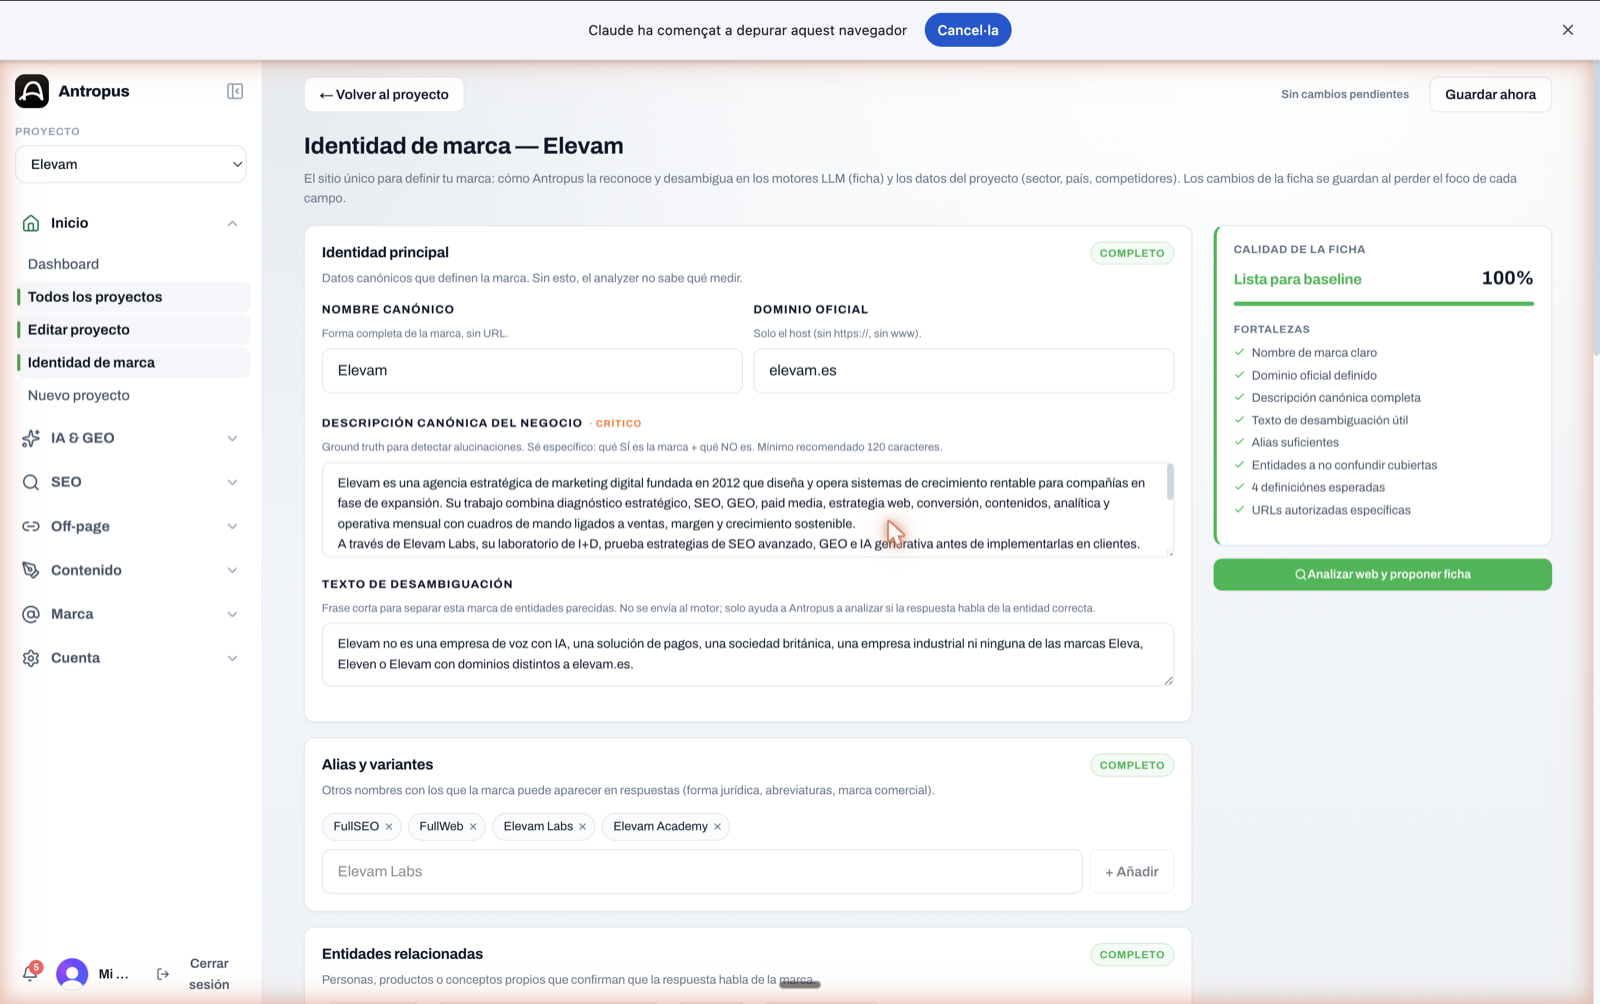1600x1004 pixels.
Task: Expand the IA & GEO section chevron
Action: pyautogui.click(x=232, y=438)
